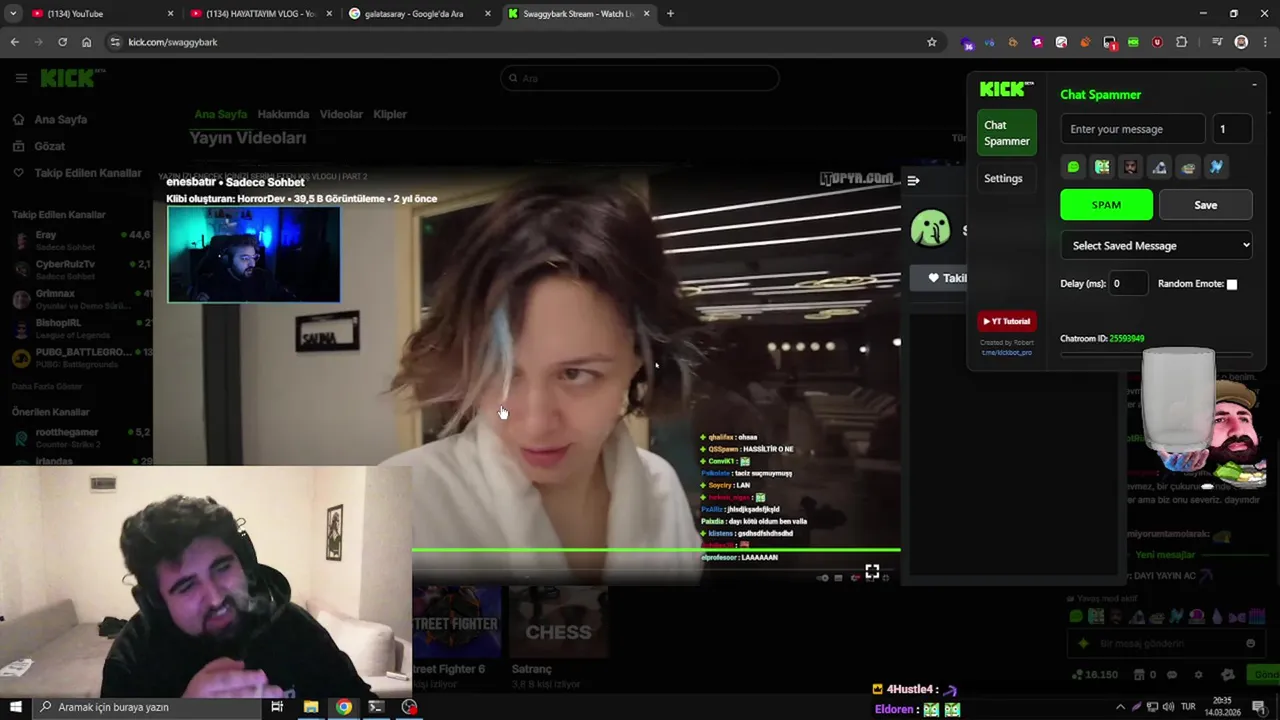Screen dimensions: 1280x720
Task: Go to the browser home page
Action: coord(86,42)
